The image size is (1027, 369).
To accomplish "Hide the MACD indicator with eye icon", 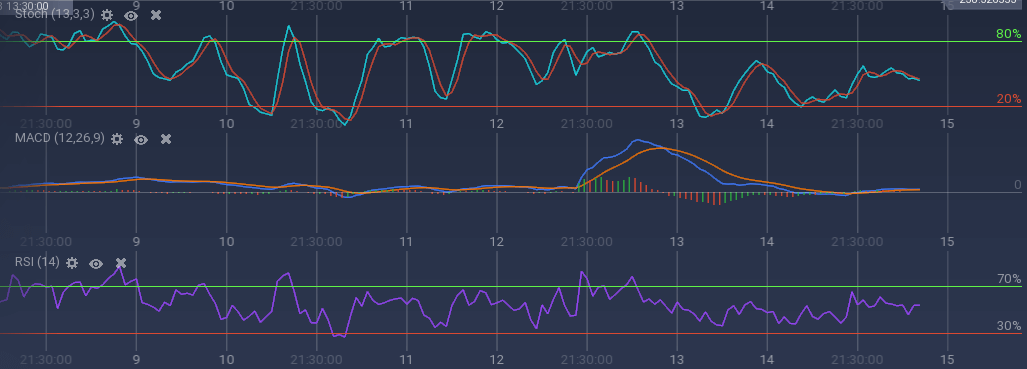I will tap(141, 139).
